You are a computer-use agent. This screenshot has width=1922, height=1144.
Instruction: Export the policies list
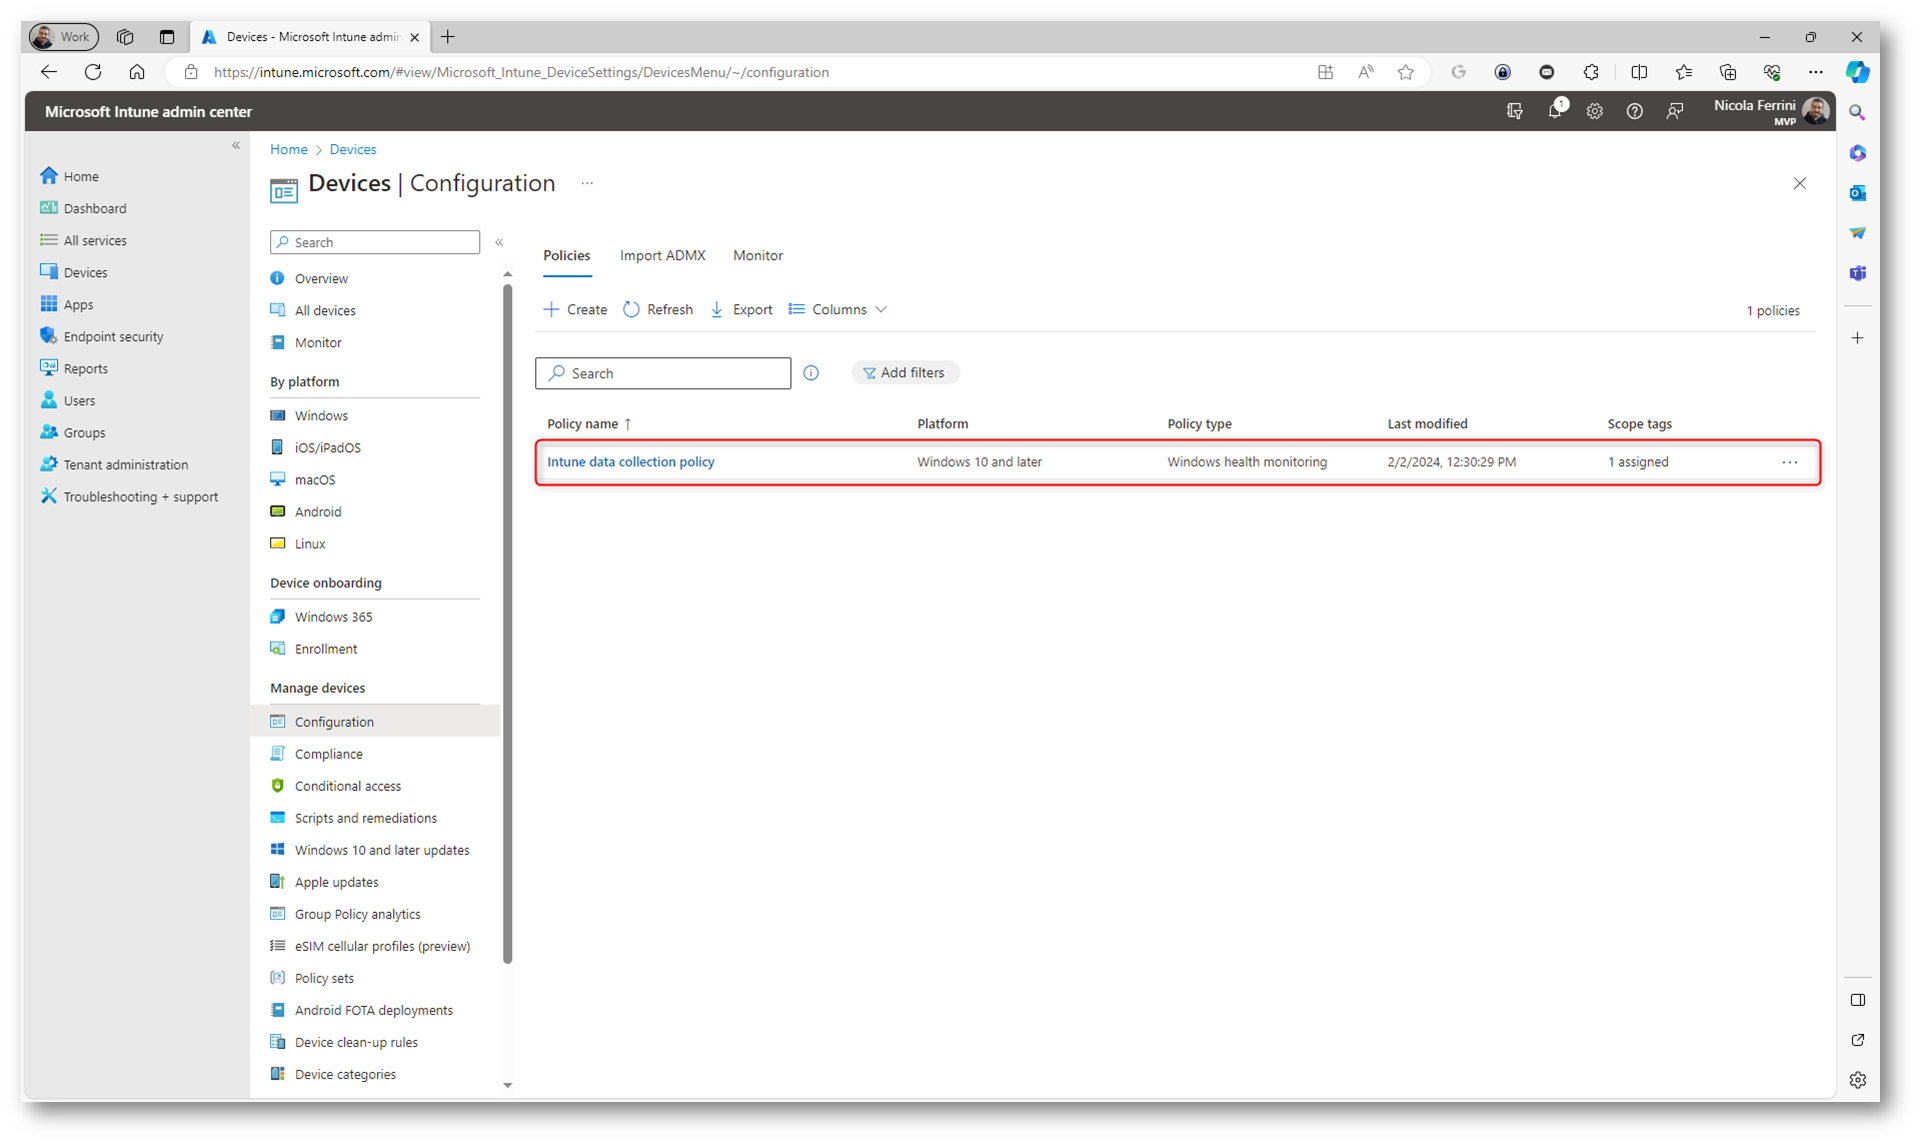pos(741,310)
